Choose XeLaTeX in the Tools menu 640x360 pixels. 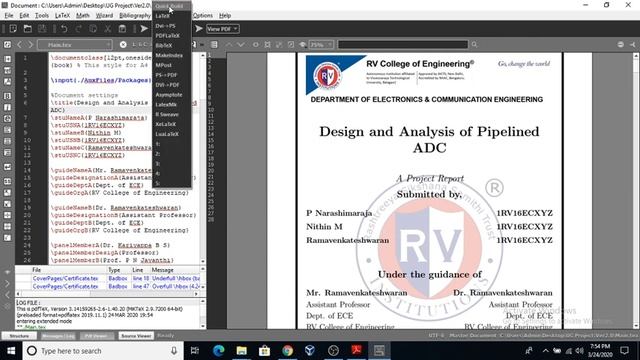coord(171,124)
